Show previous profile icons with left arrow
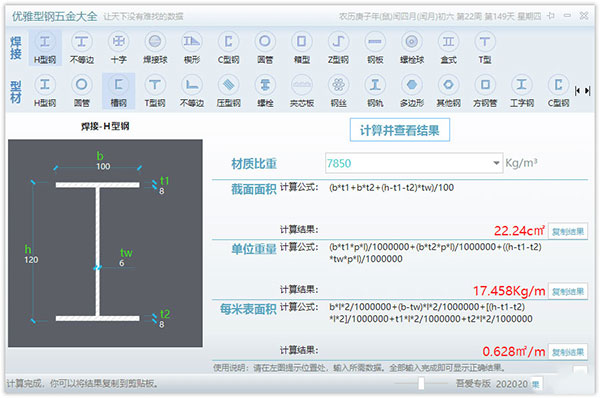 click(577, 91)
